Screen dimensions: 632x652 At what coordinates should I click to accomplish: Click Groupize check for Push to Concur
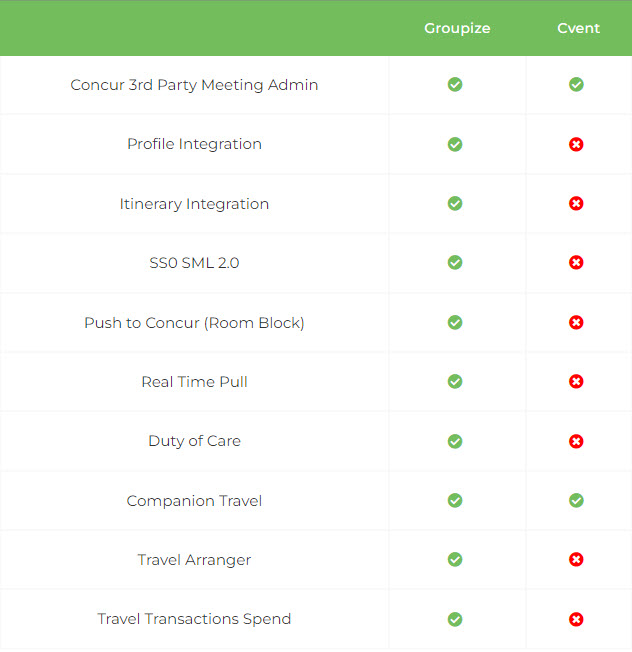455,322
